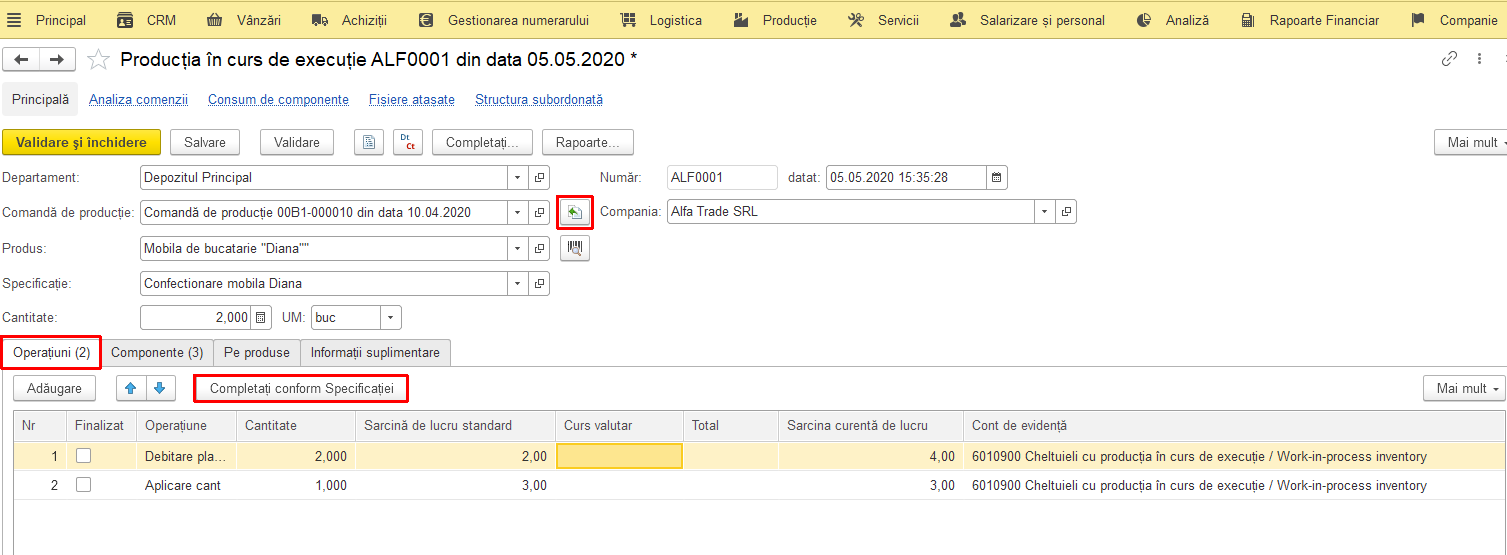Click Validare și închidere button
The image size is (1507, 555).
coord(81,142)
